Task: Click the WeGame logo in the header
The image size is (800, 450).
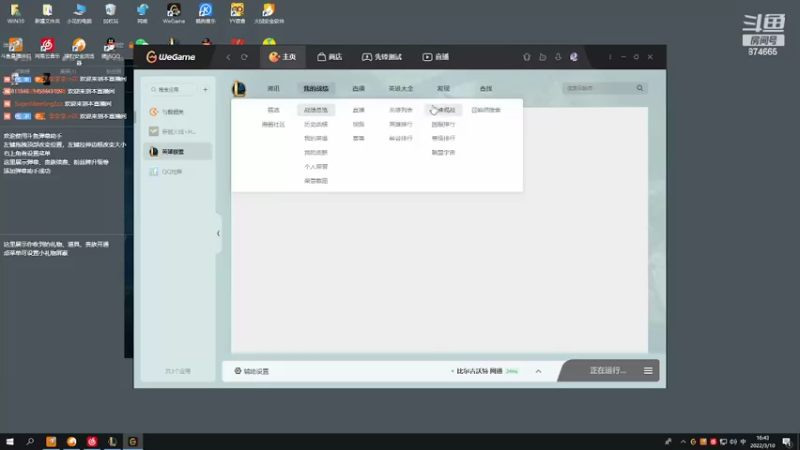Action: pos(171,57)
